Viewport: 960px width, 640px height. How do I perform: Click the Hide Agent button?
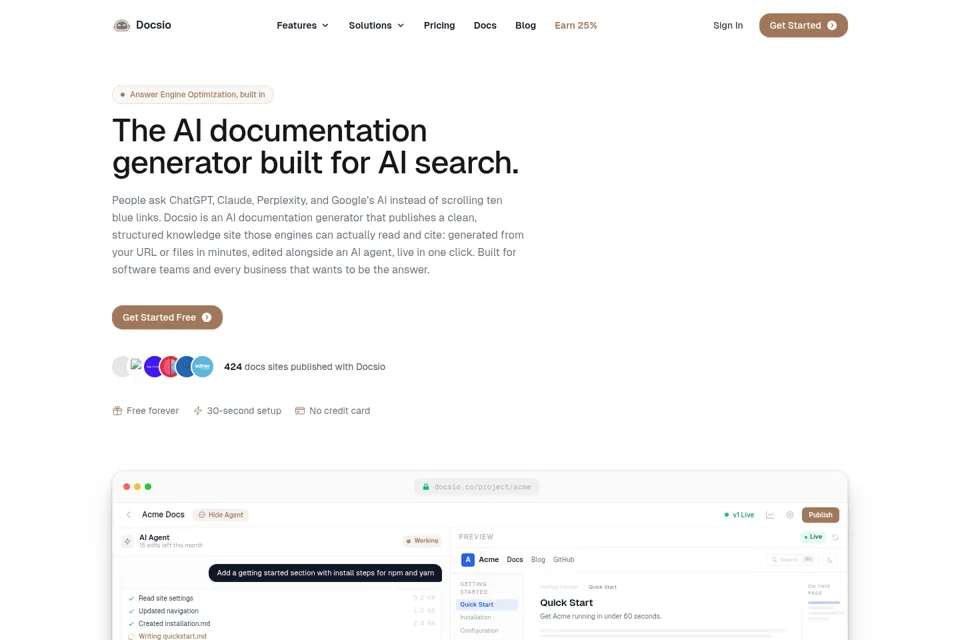pyautogui.click(x=221, y=515)
